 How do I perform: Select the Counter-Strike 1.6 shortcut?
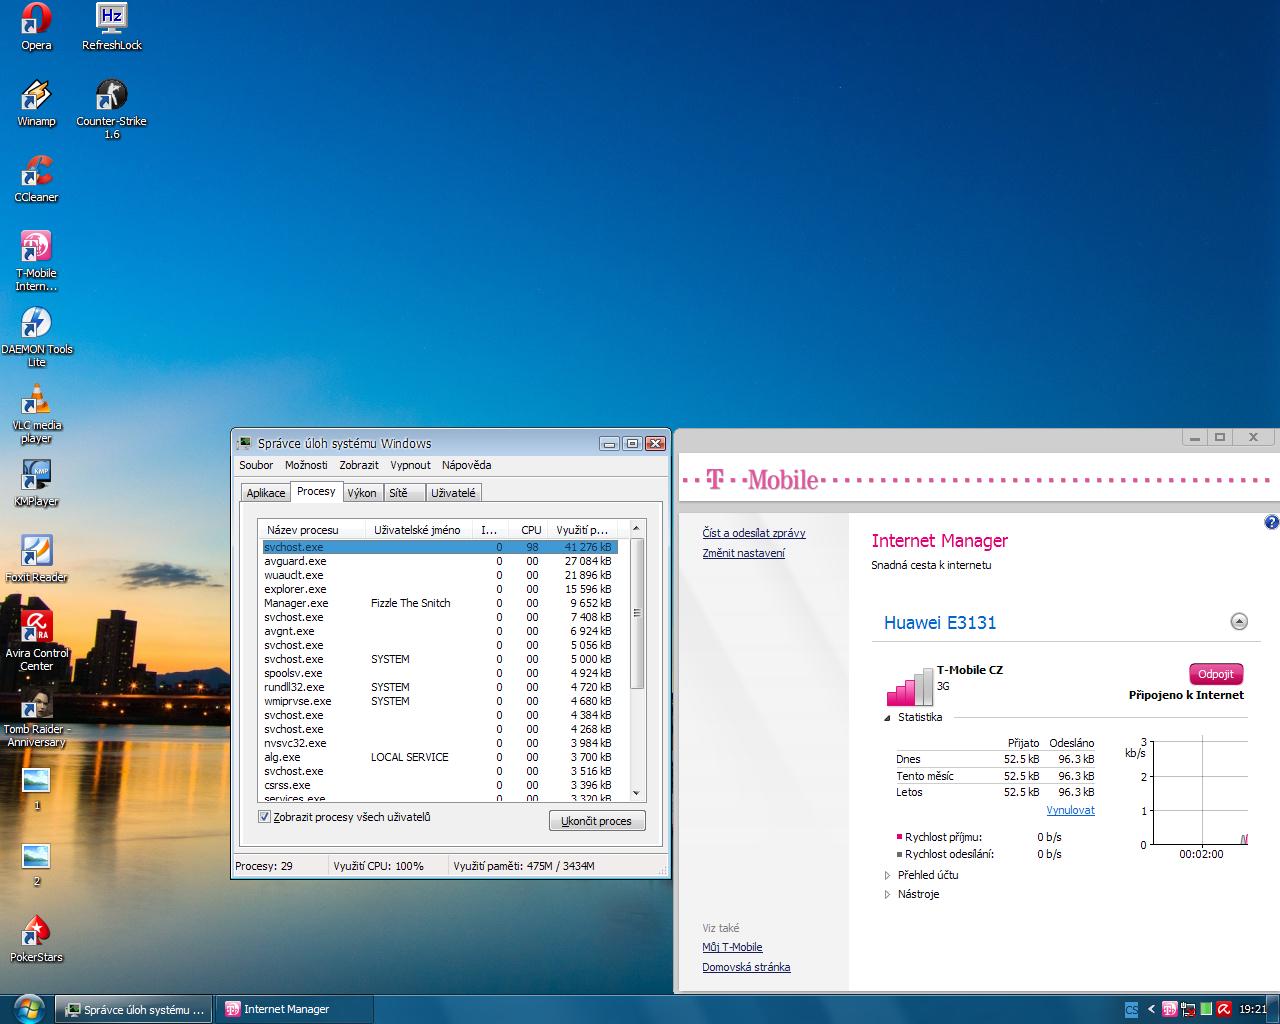pos(111,97)
